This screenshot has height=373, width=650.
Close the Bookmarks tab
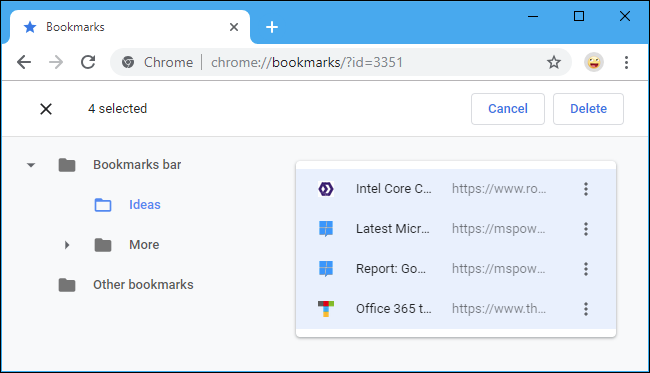coord(234,27)
